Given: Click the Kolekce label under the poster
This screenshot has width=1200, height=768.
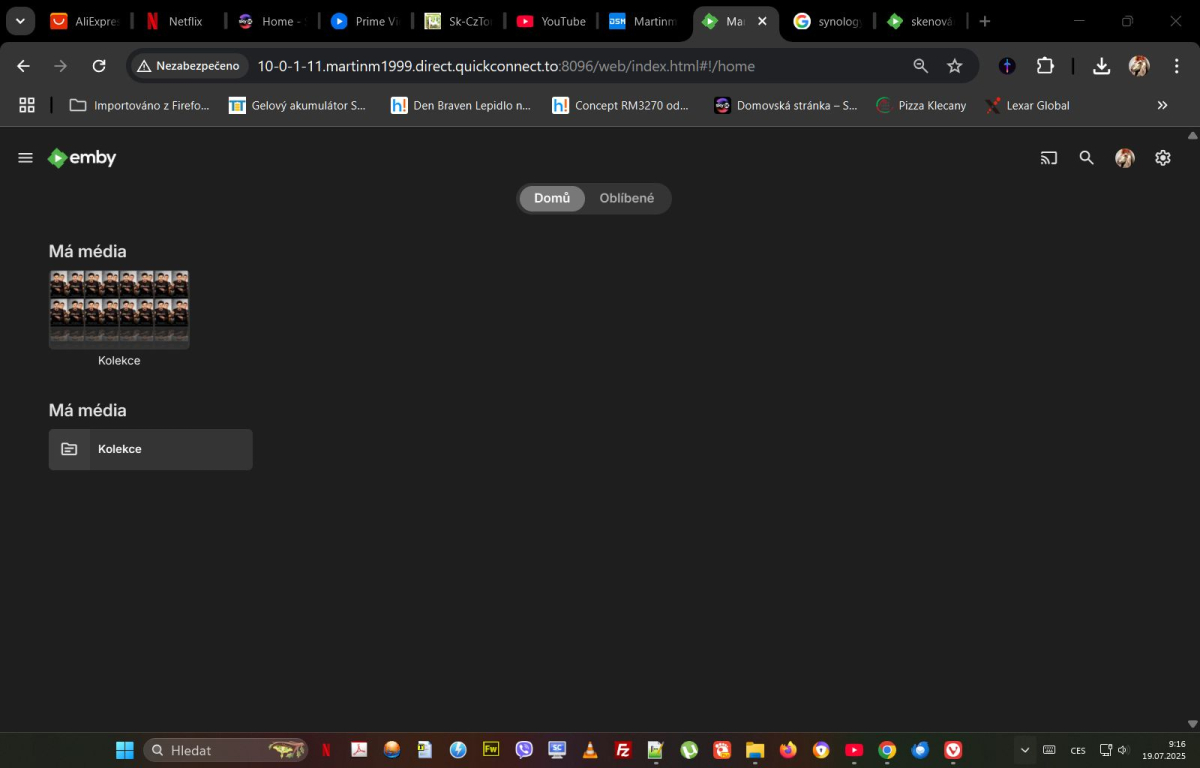Looking at the screenshot, I should (119, 360).
